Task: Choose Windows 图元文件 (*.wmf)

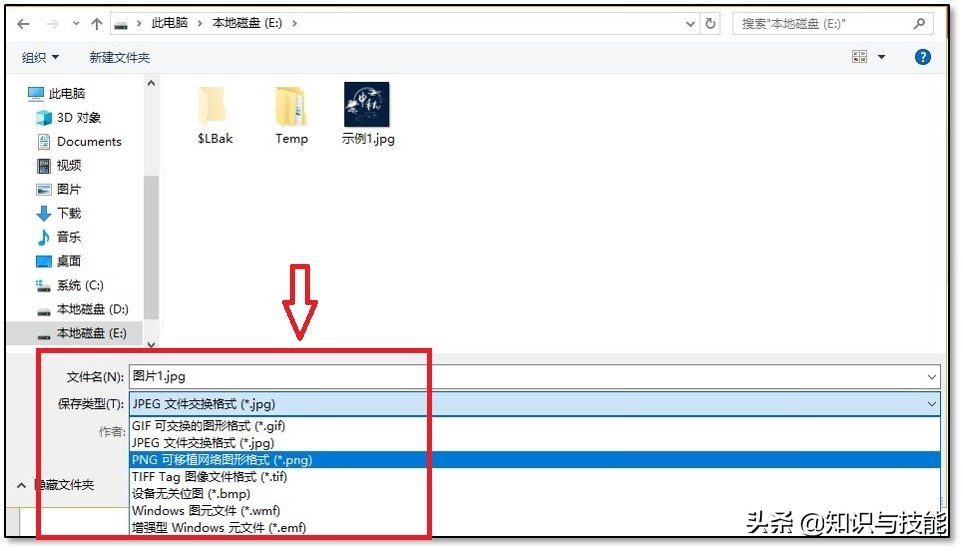Action: click(534, 510)
